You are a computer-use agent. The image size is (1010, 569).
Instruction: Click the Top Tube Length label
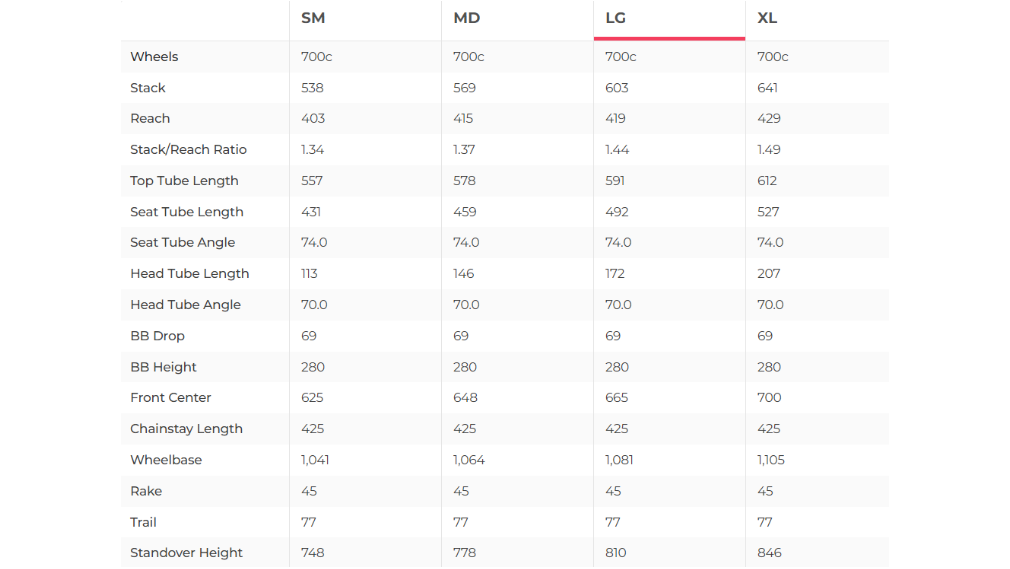[184, 181]
